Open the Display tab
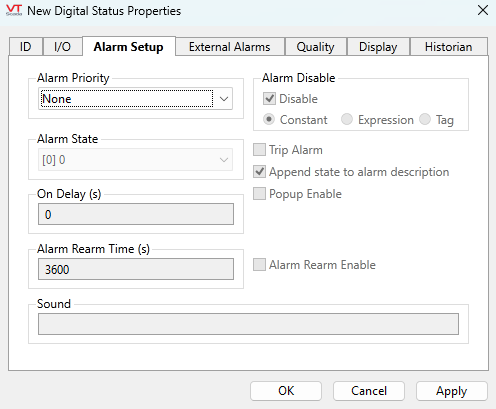Viewport: 496px width, 409px height. [x=378, y=47]
